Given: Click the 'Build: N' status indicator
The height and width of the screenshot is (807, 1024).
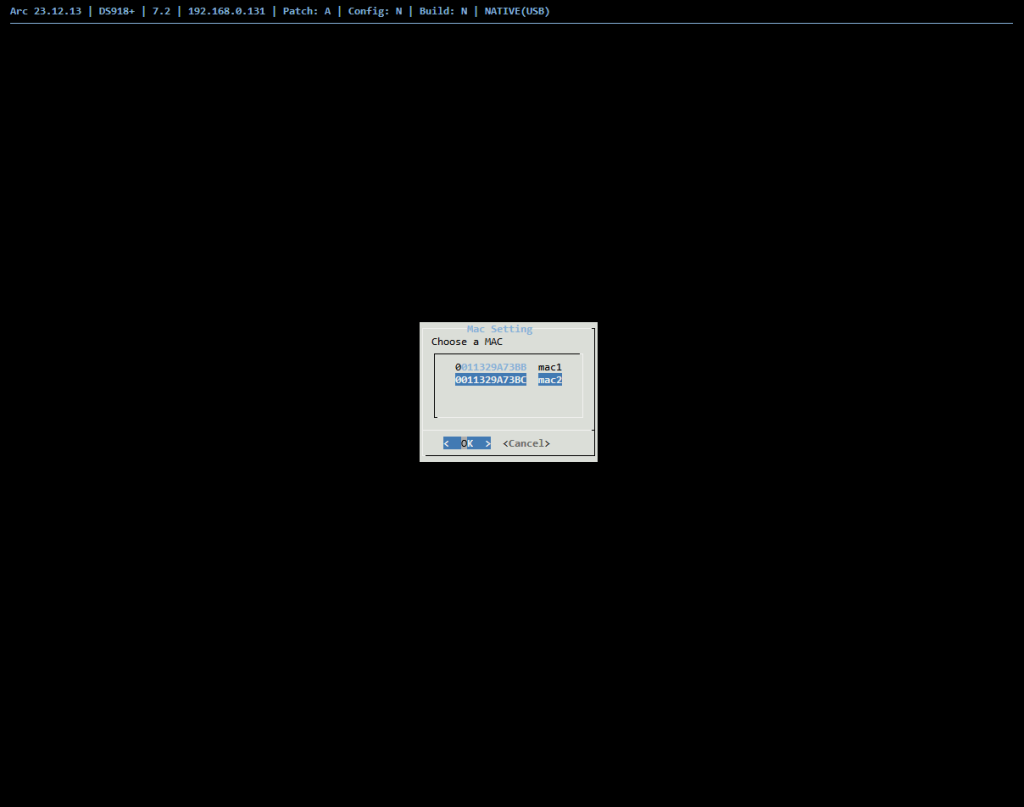Looking at the screenshot, I should click(x=443, y=11).
